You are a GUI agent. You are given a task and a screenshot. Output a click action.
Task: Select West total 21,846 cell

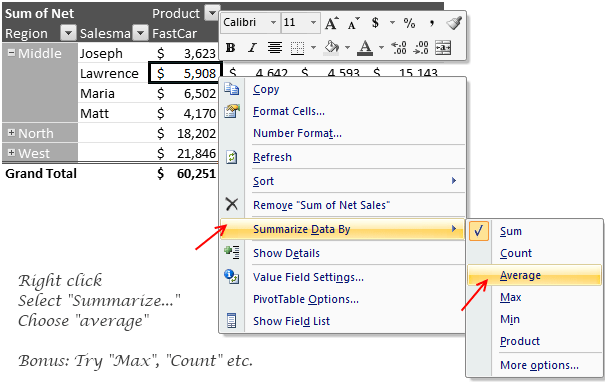184,153
